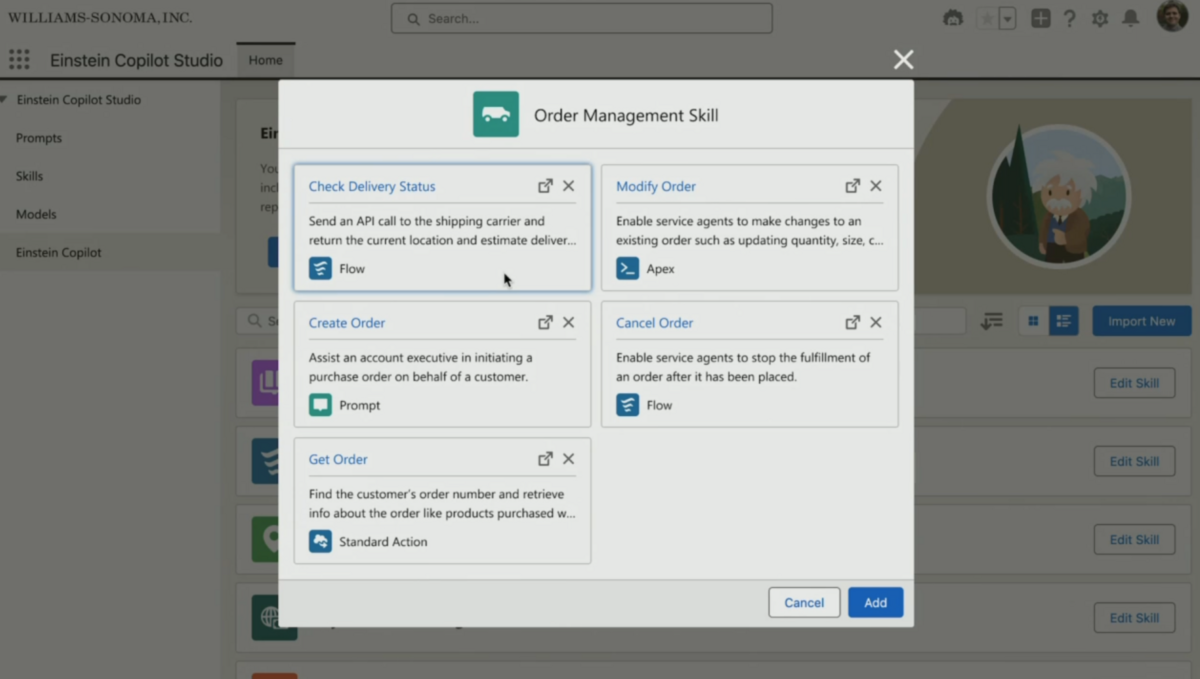Click the Prompt icon in Create Order
This screenshot has width=1200, height=679.
pyautogui.click(x=320, y=405)
